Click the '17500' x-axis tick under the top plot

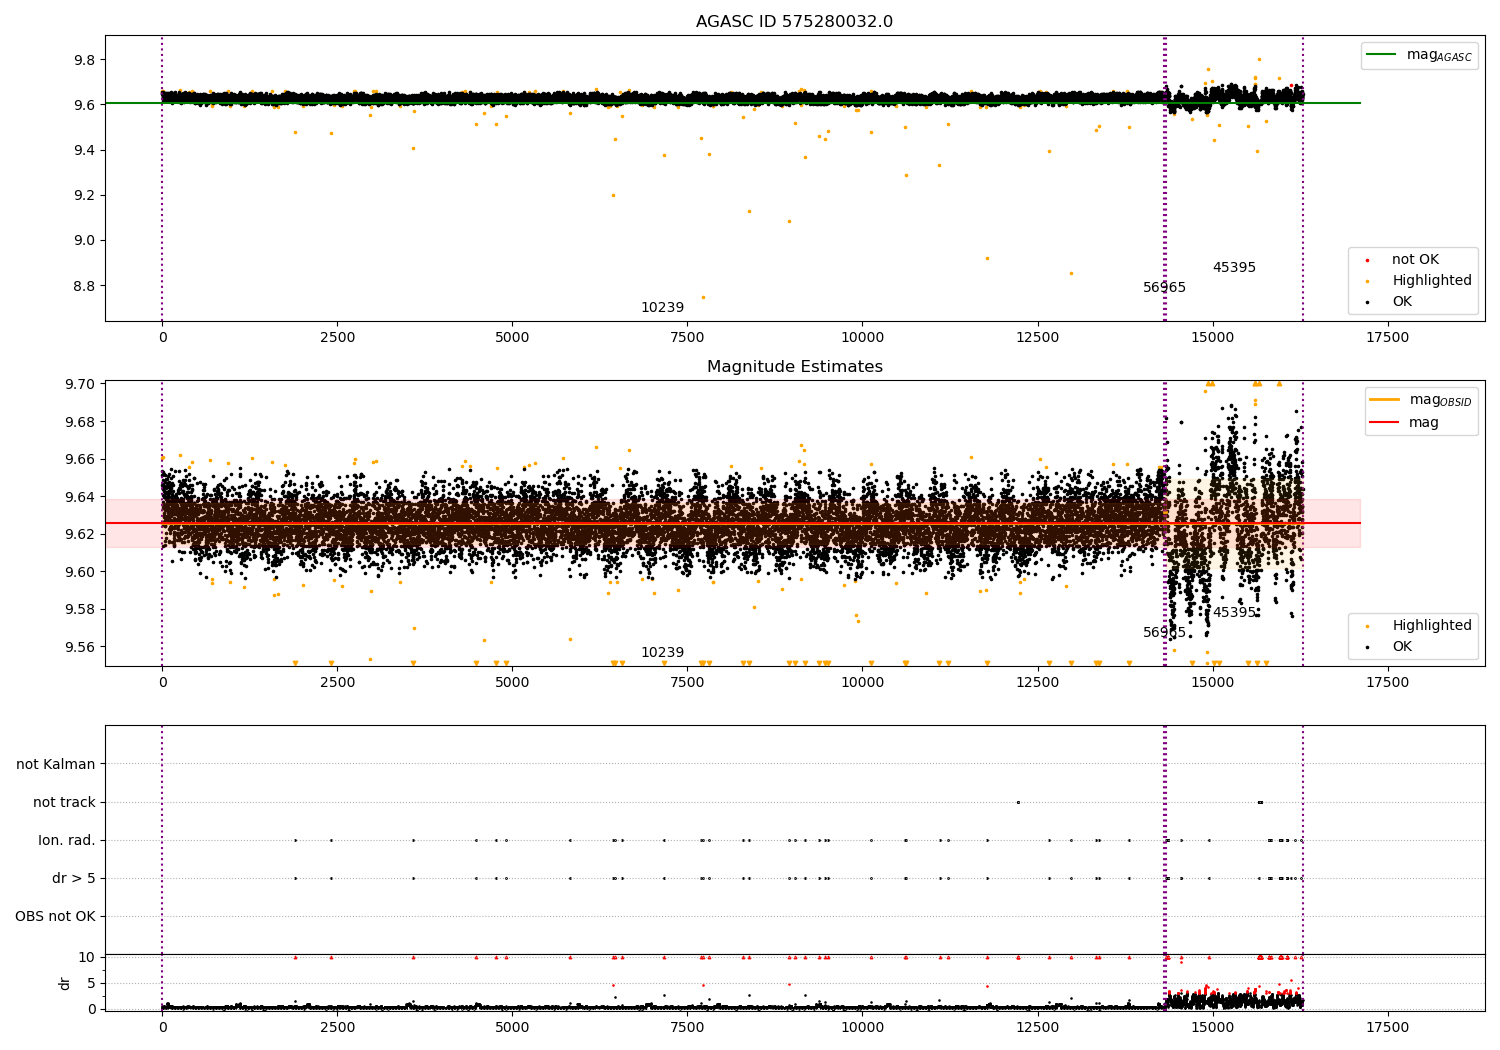point(1387,338)
